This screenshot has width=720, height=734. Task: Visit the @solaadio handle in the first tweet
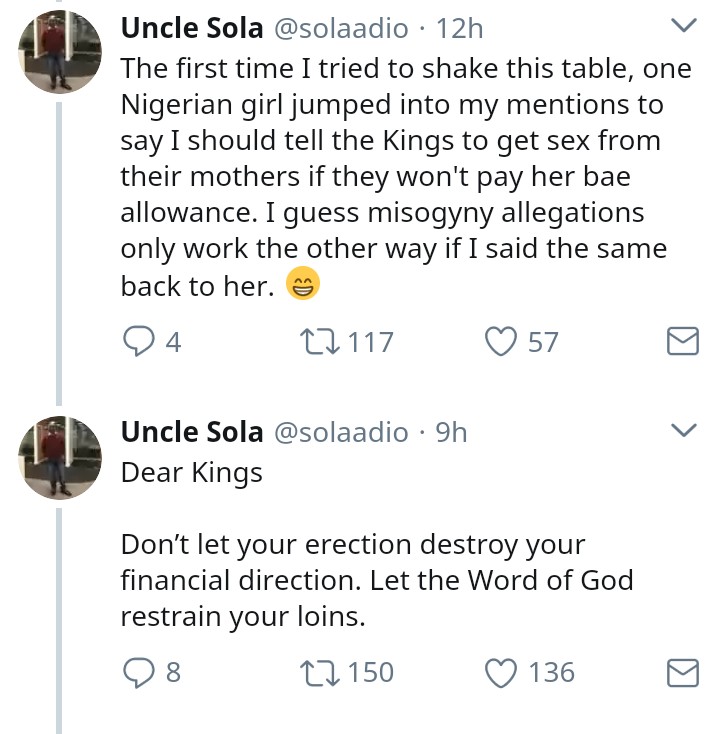click(340, 29)
